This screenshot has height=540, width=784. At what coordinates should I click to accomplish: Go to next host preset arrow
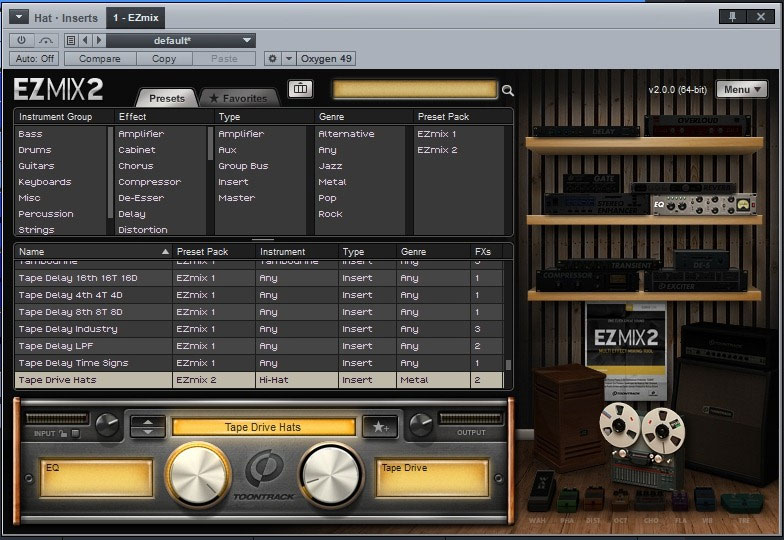pyautogui.click(x=98, y=40)
